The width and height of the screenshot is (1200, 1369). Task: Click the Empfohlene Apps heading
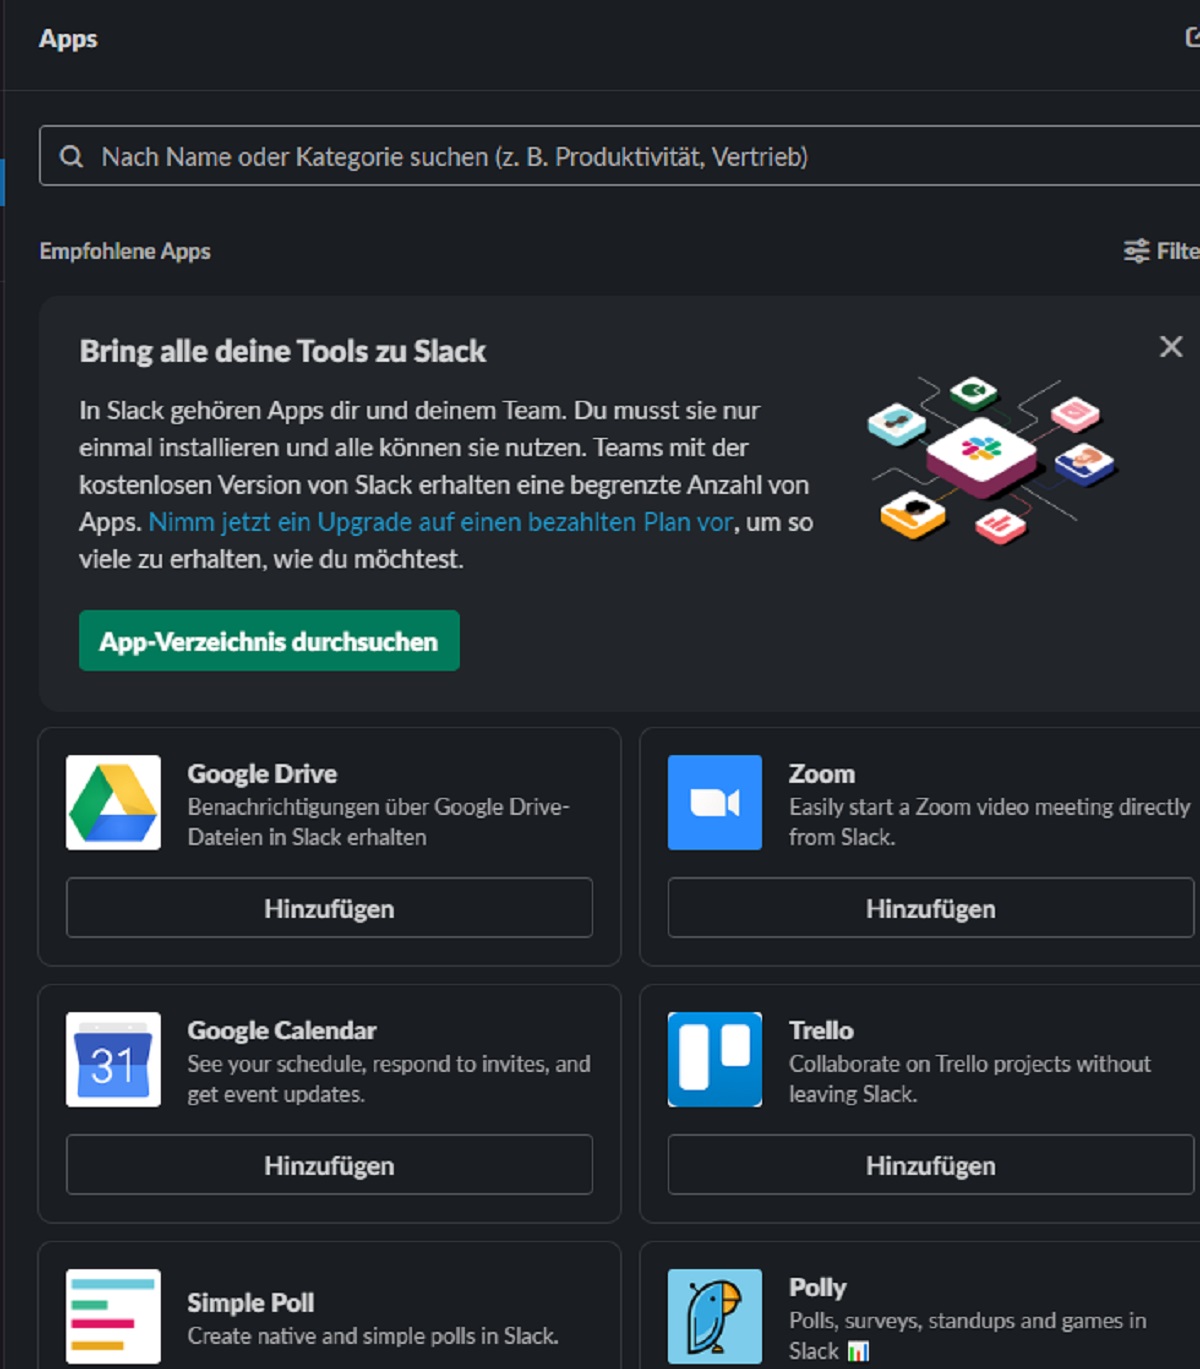(x=125, y=251)
